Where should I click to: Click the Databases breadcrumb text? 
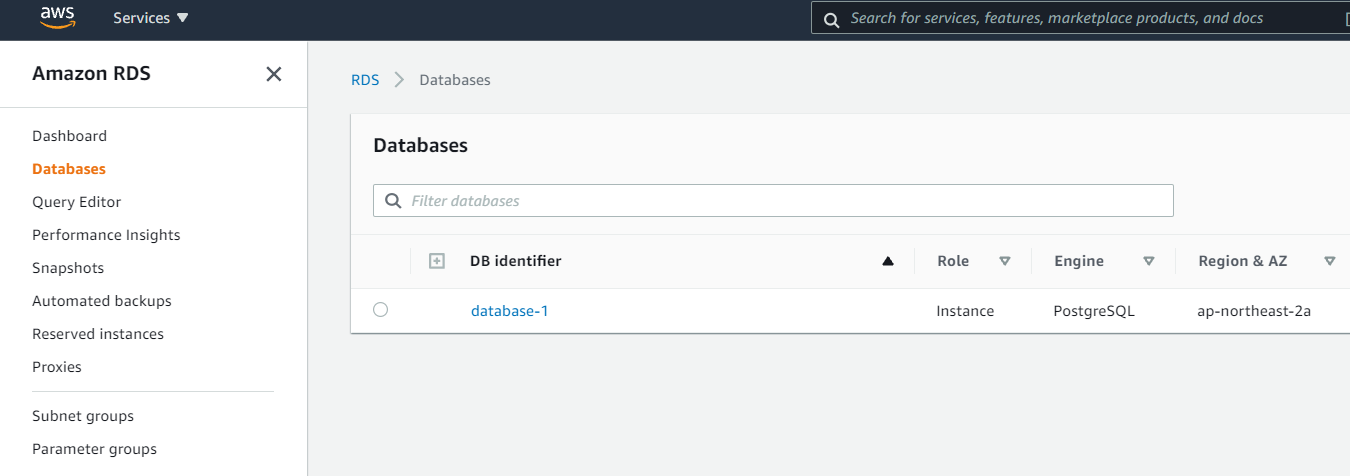tap(455, 80)
